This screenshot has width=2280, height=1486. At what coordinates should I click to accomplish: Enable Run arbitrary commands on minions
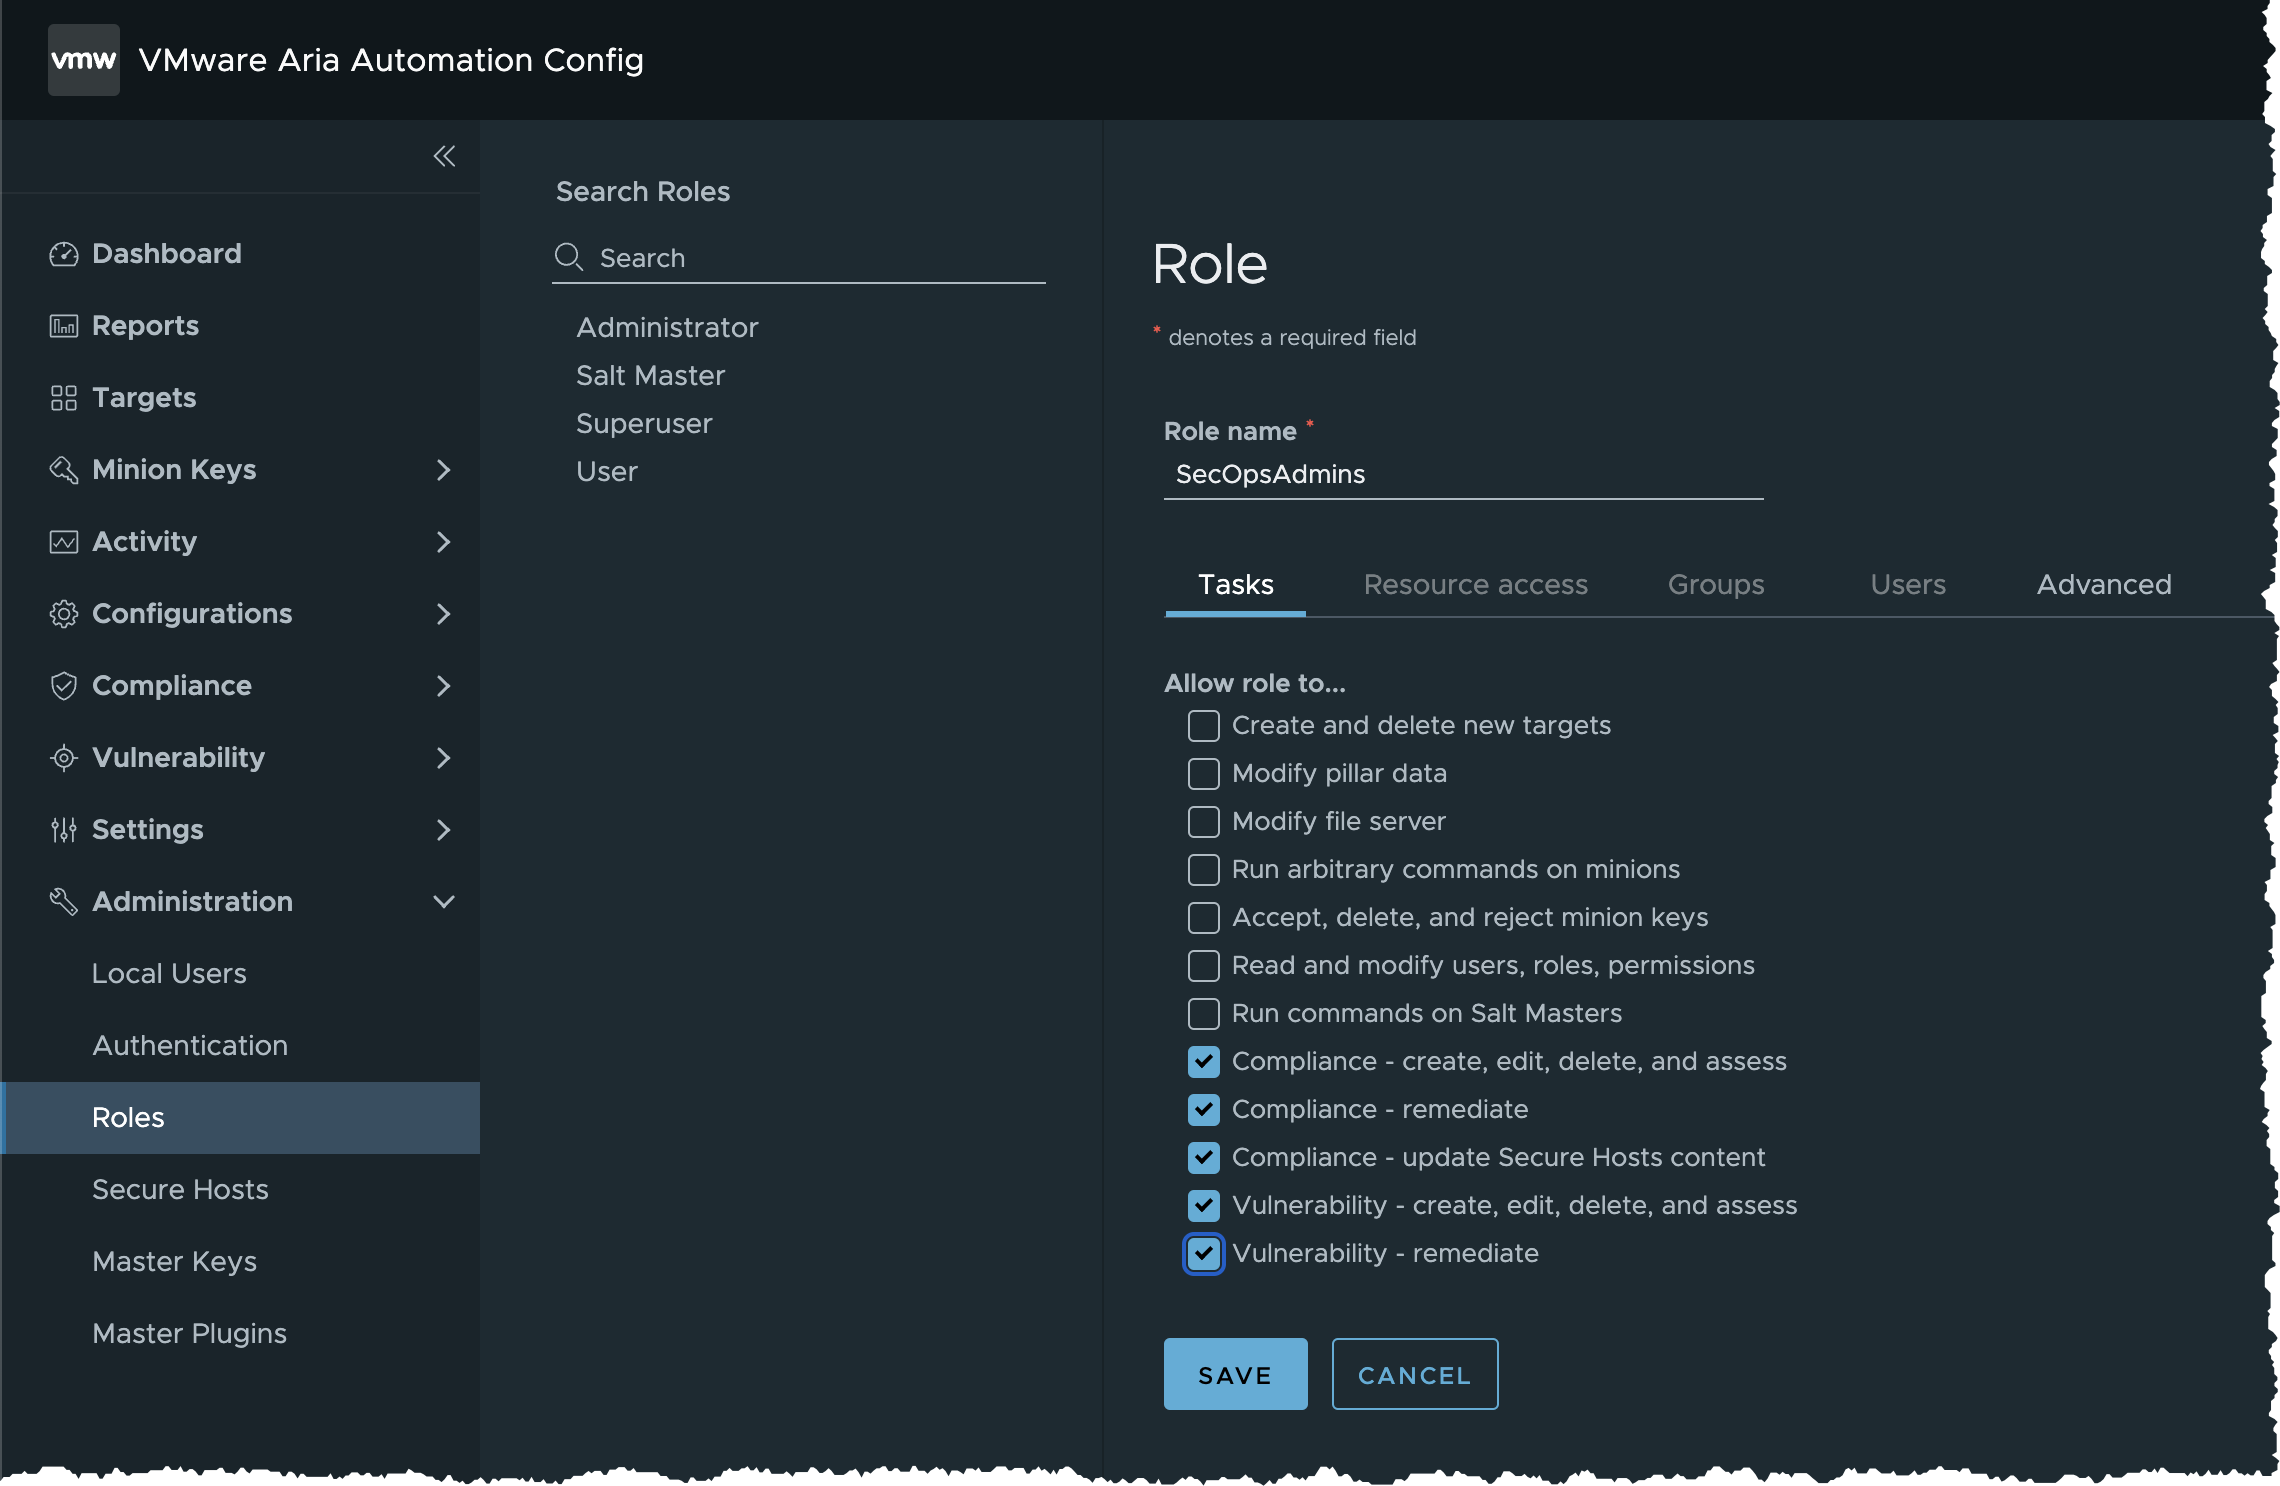1204,870
